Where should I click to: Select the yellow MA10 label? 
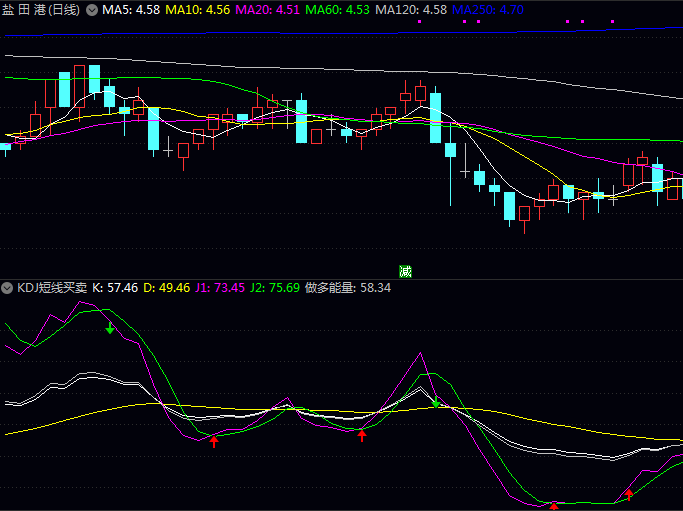197,10
